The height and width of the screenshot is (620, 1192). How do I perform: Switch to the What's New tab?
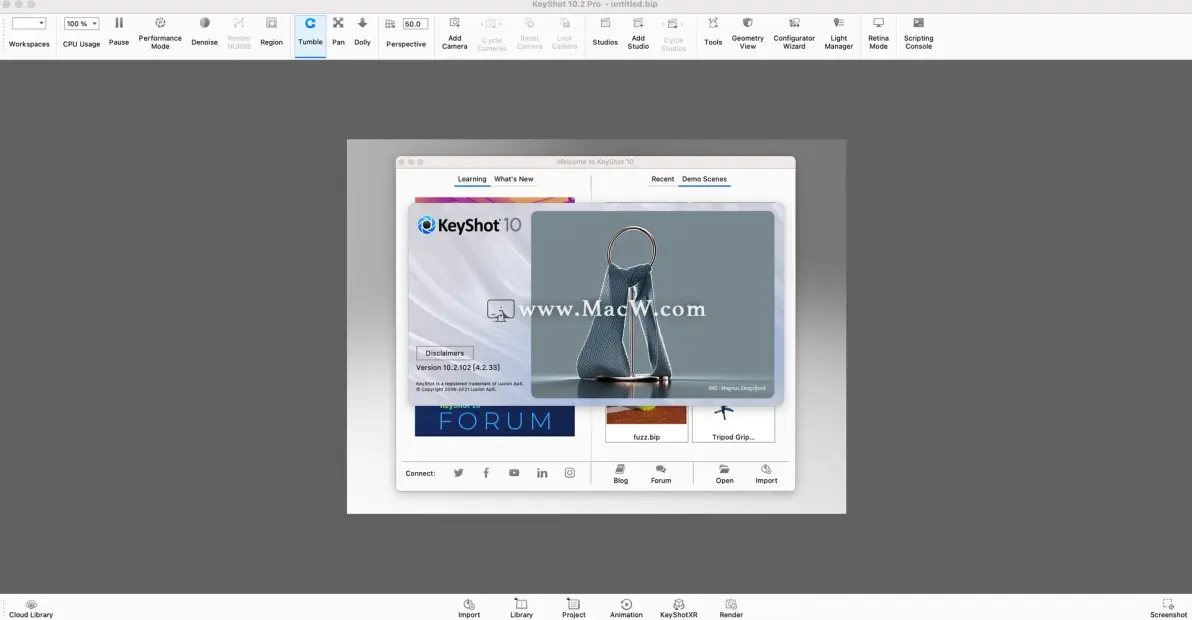[x=514, y=179]
